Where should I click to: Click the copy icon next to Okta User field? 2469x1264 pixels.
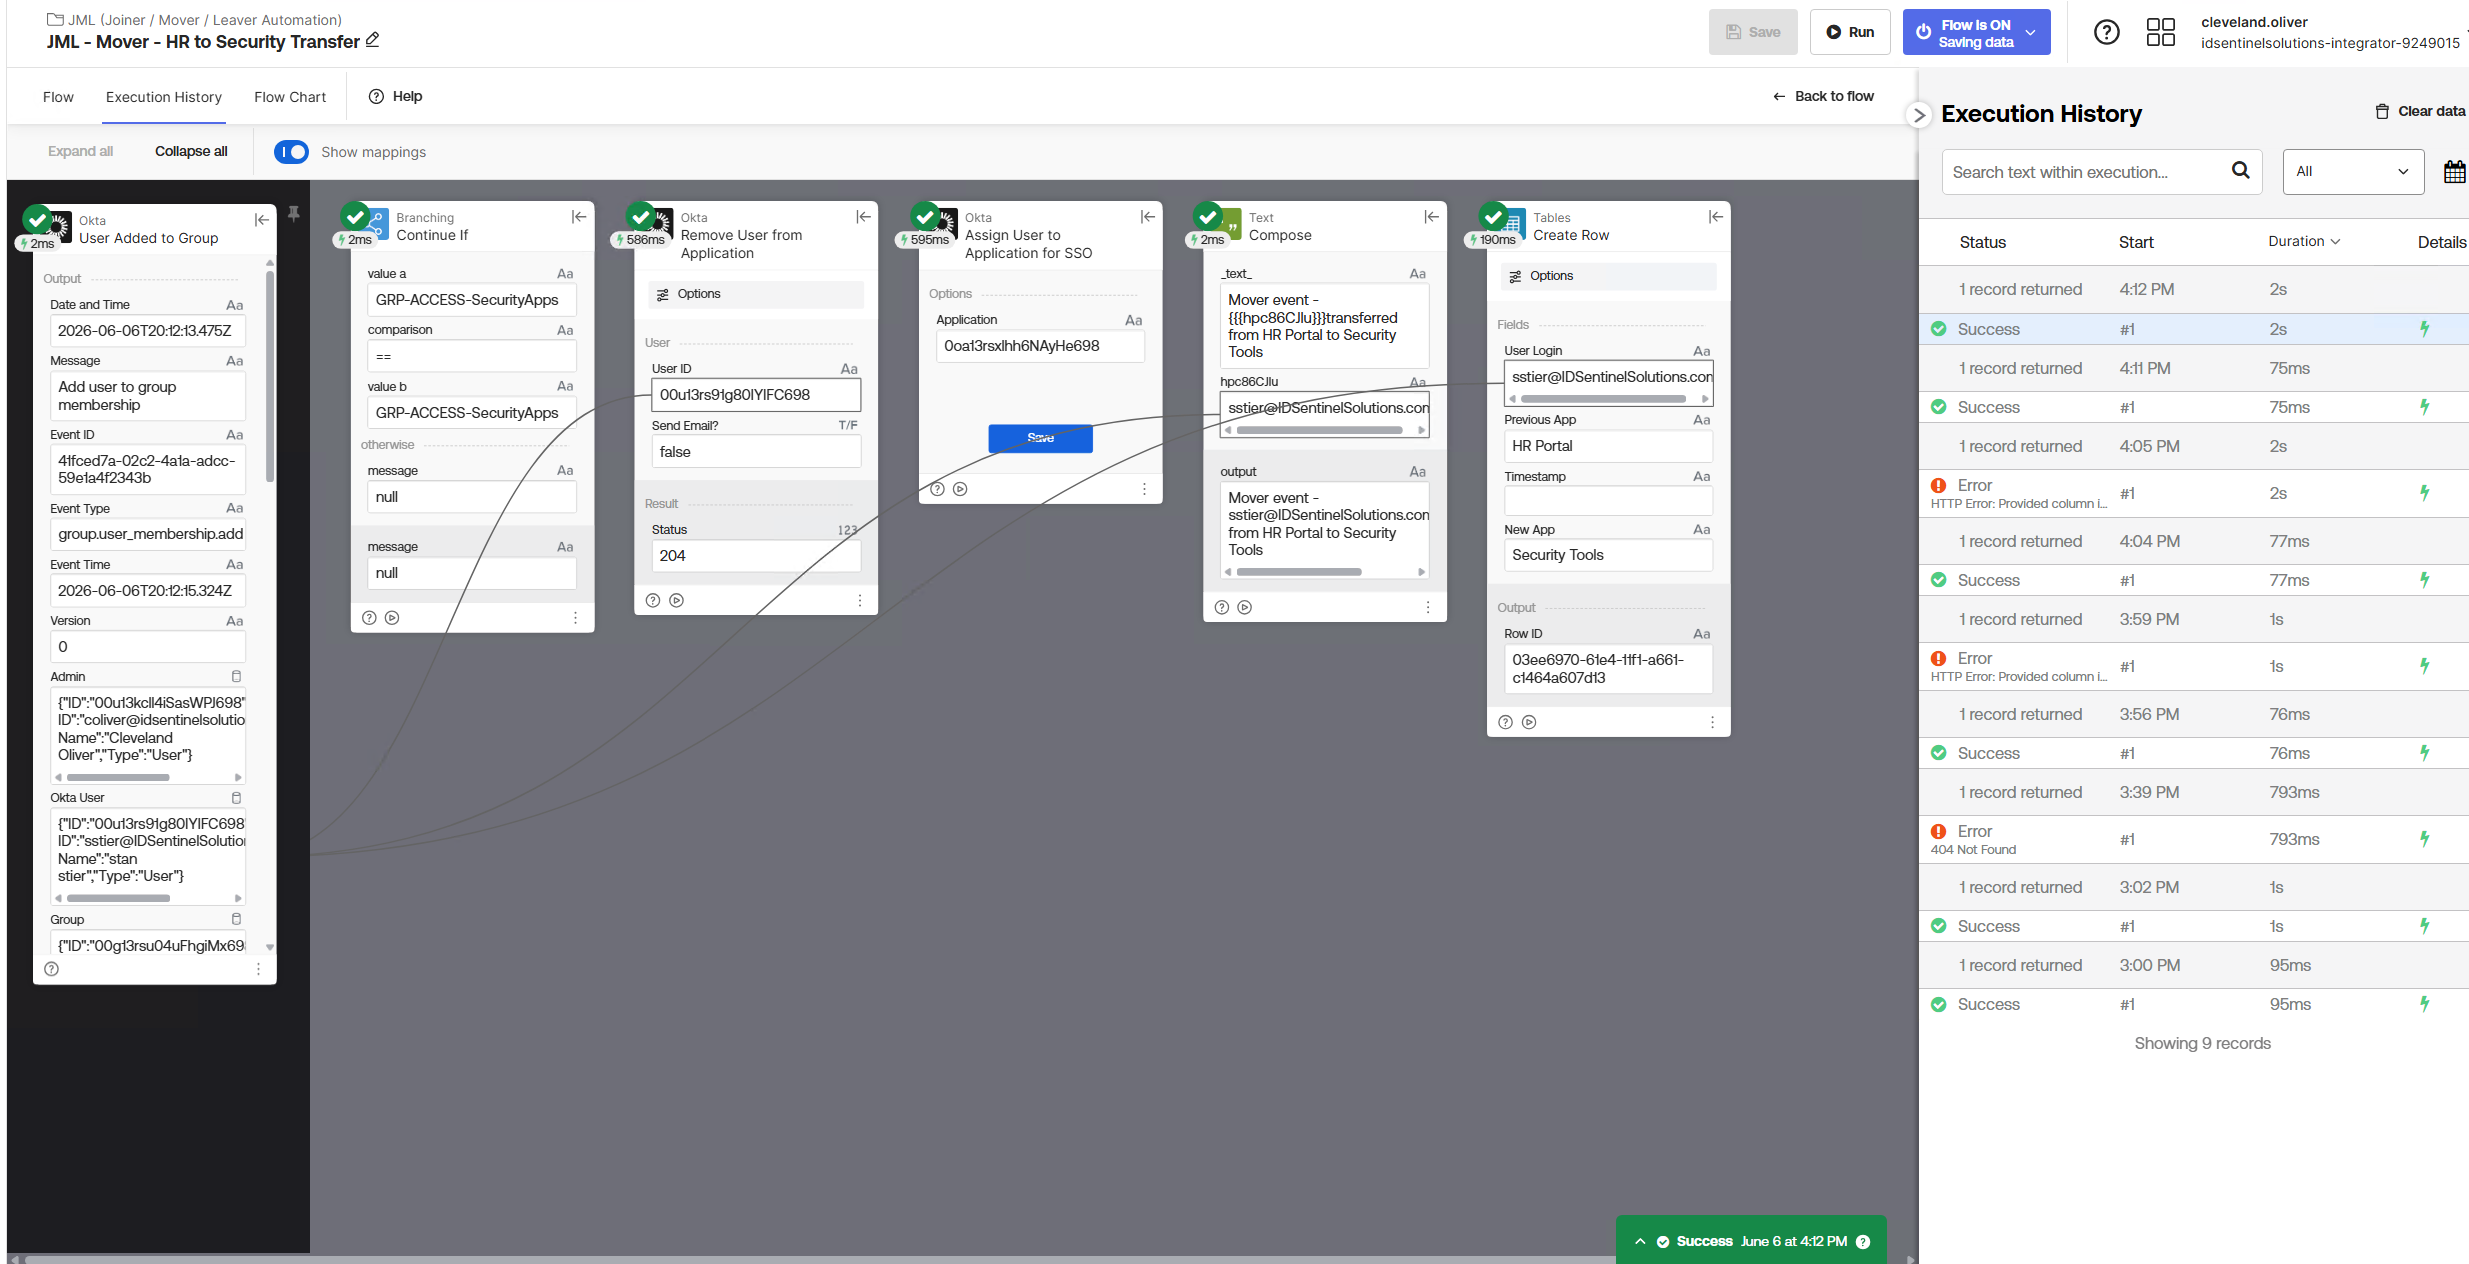point(236,798)
